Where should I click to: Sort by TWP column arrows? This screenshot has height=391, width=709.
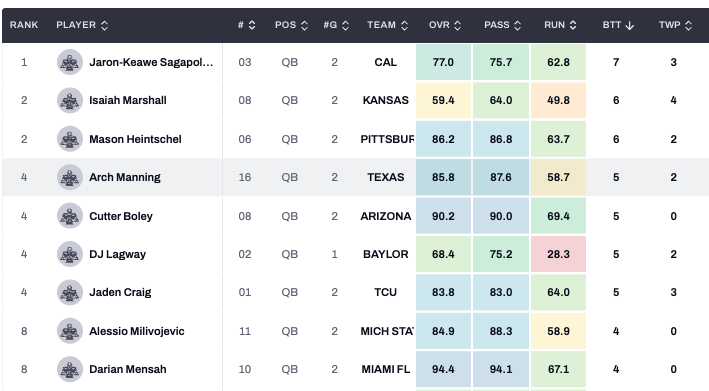688,25
